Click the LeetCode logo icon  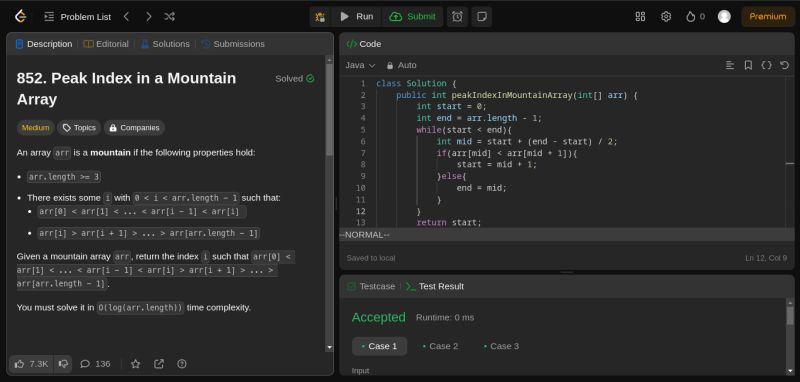(x=20, y=16)
